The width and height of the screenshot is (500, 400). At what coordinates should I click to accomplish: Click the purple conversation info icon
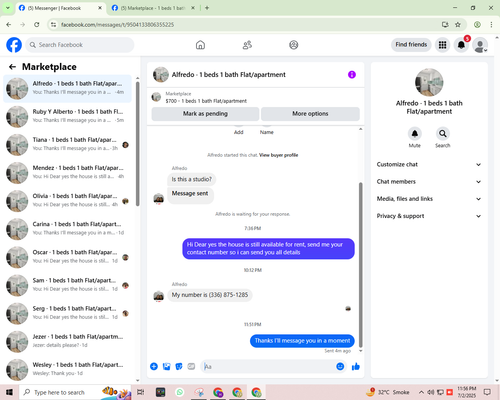click(x=352, y=75)
